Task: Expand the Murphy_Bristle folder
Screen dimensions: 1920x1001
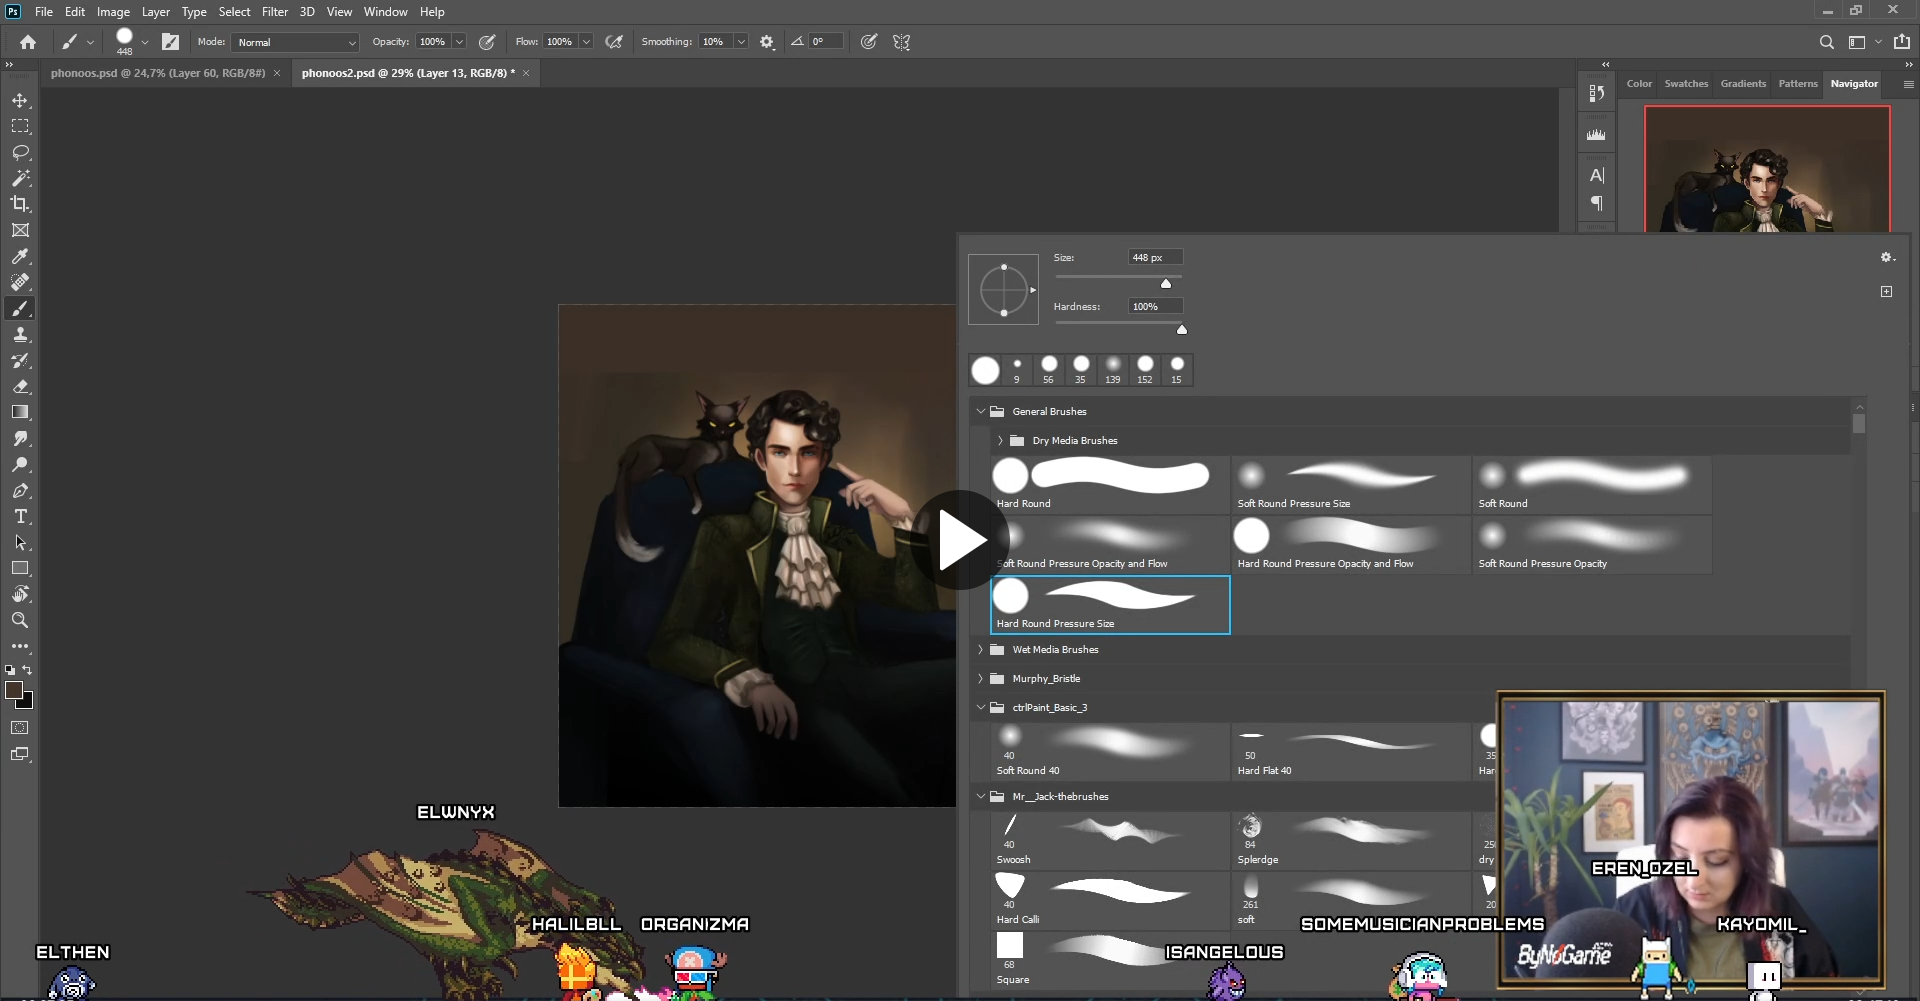Action: [x=981, y=678]
